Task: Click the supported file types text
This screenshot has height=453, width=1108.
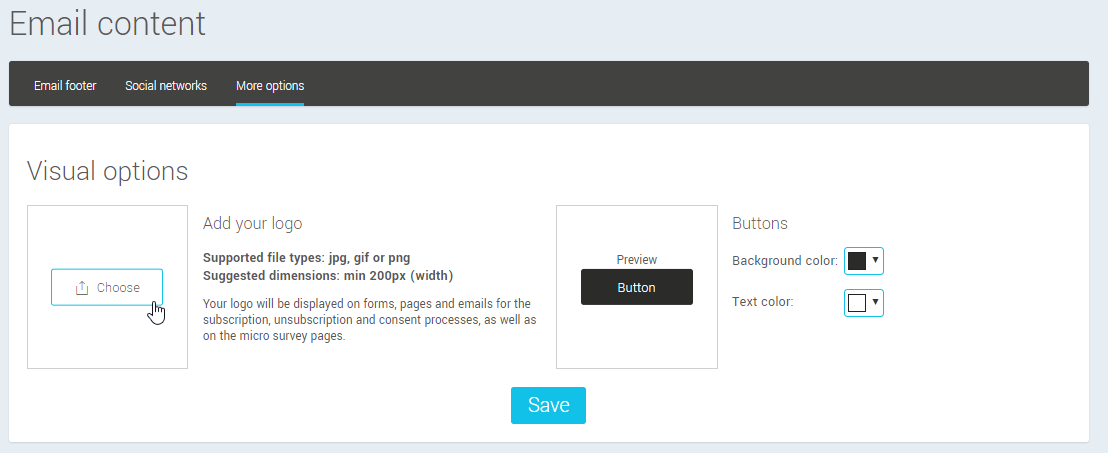Action: click(306, 257)
